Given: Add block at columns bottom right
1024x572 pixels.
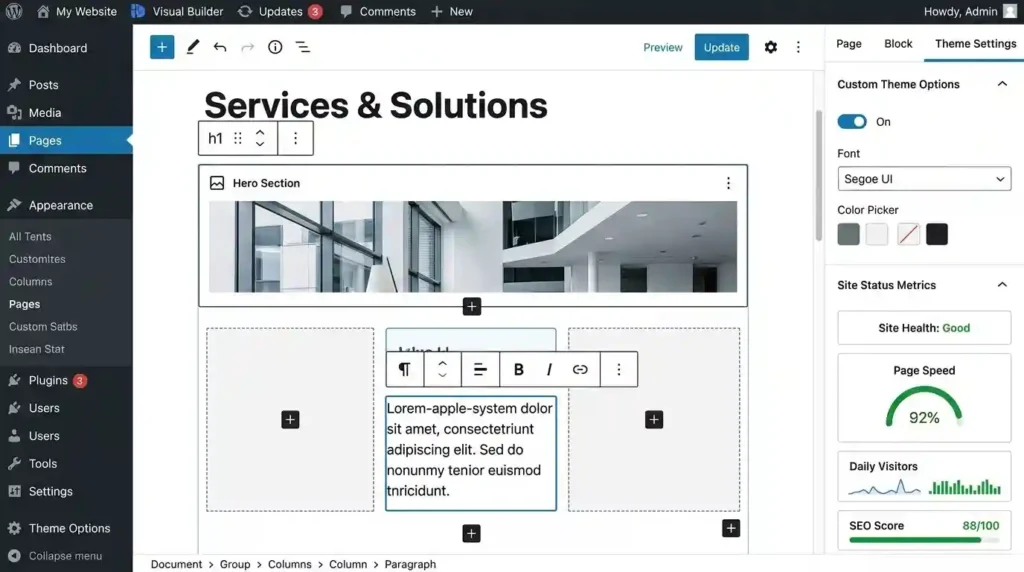Looking at the screenshot, I should point(731,528).
